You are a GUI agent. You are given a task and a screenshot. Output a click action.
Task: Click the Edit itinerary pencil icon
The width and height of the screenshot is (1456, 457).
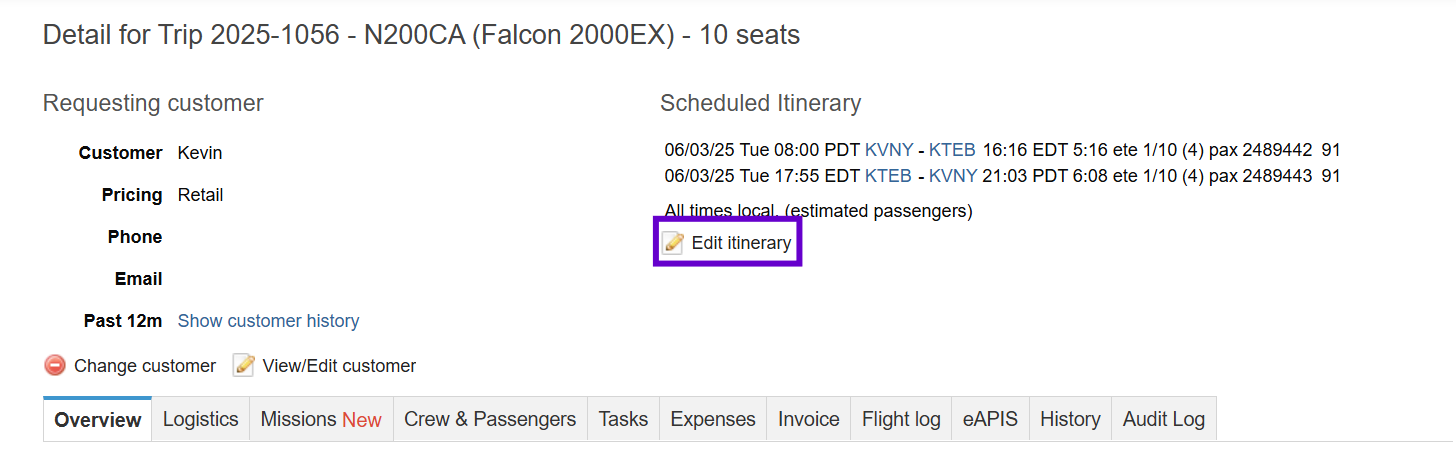point(674,243)
